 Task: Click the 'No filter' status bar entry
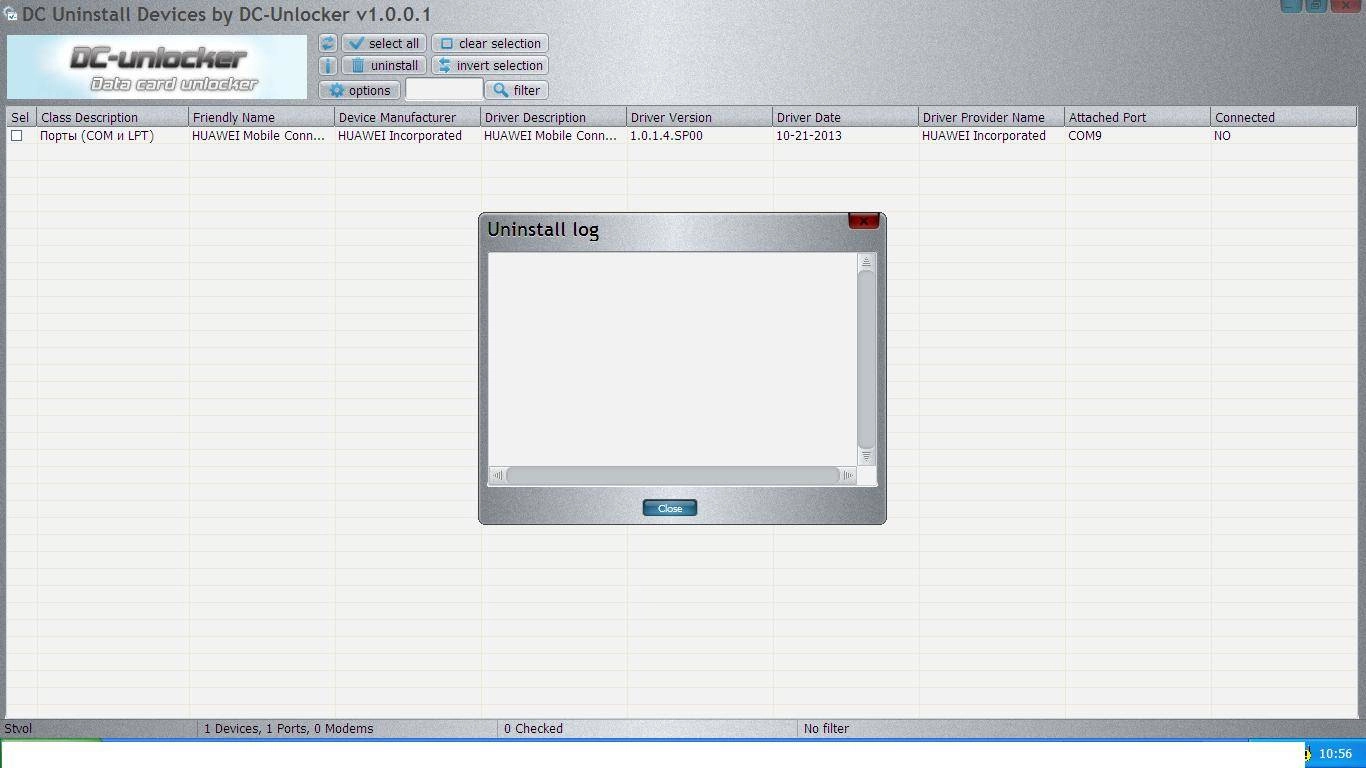click(x=826, y=728)
